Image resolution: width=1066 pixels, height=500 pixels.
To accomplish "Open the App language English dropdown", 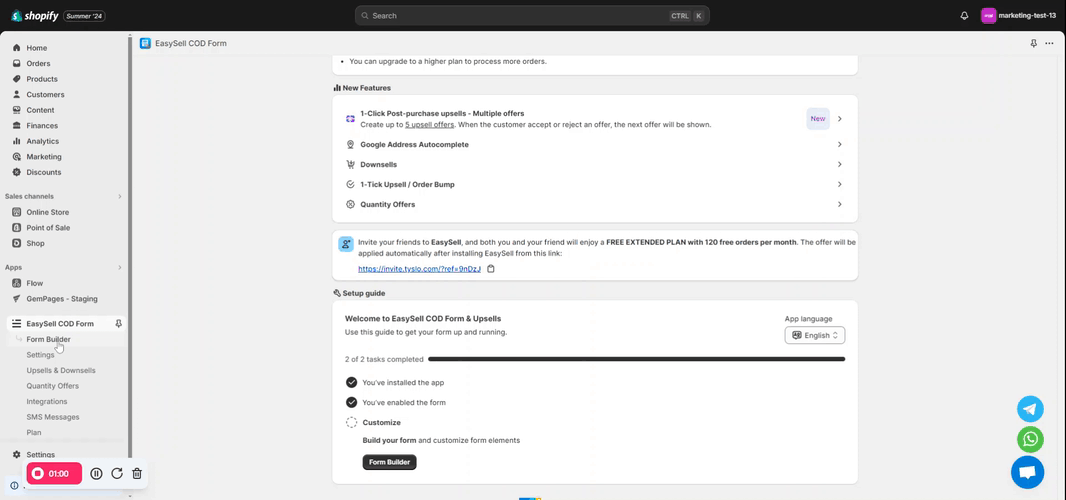I will (815, 335).
